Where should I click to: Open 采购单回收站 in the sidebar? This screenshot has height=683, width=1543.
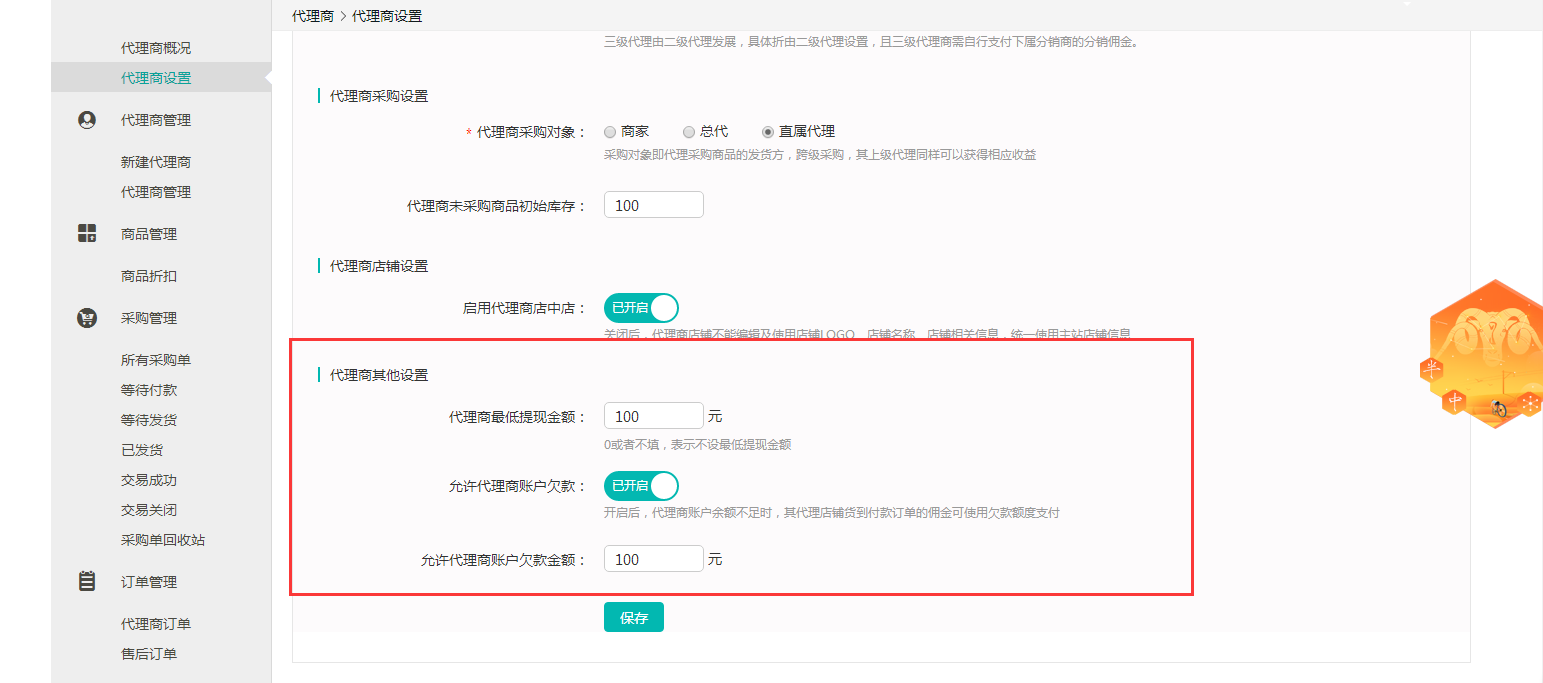click(162, 540)
